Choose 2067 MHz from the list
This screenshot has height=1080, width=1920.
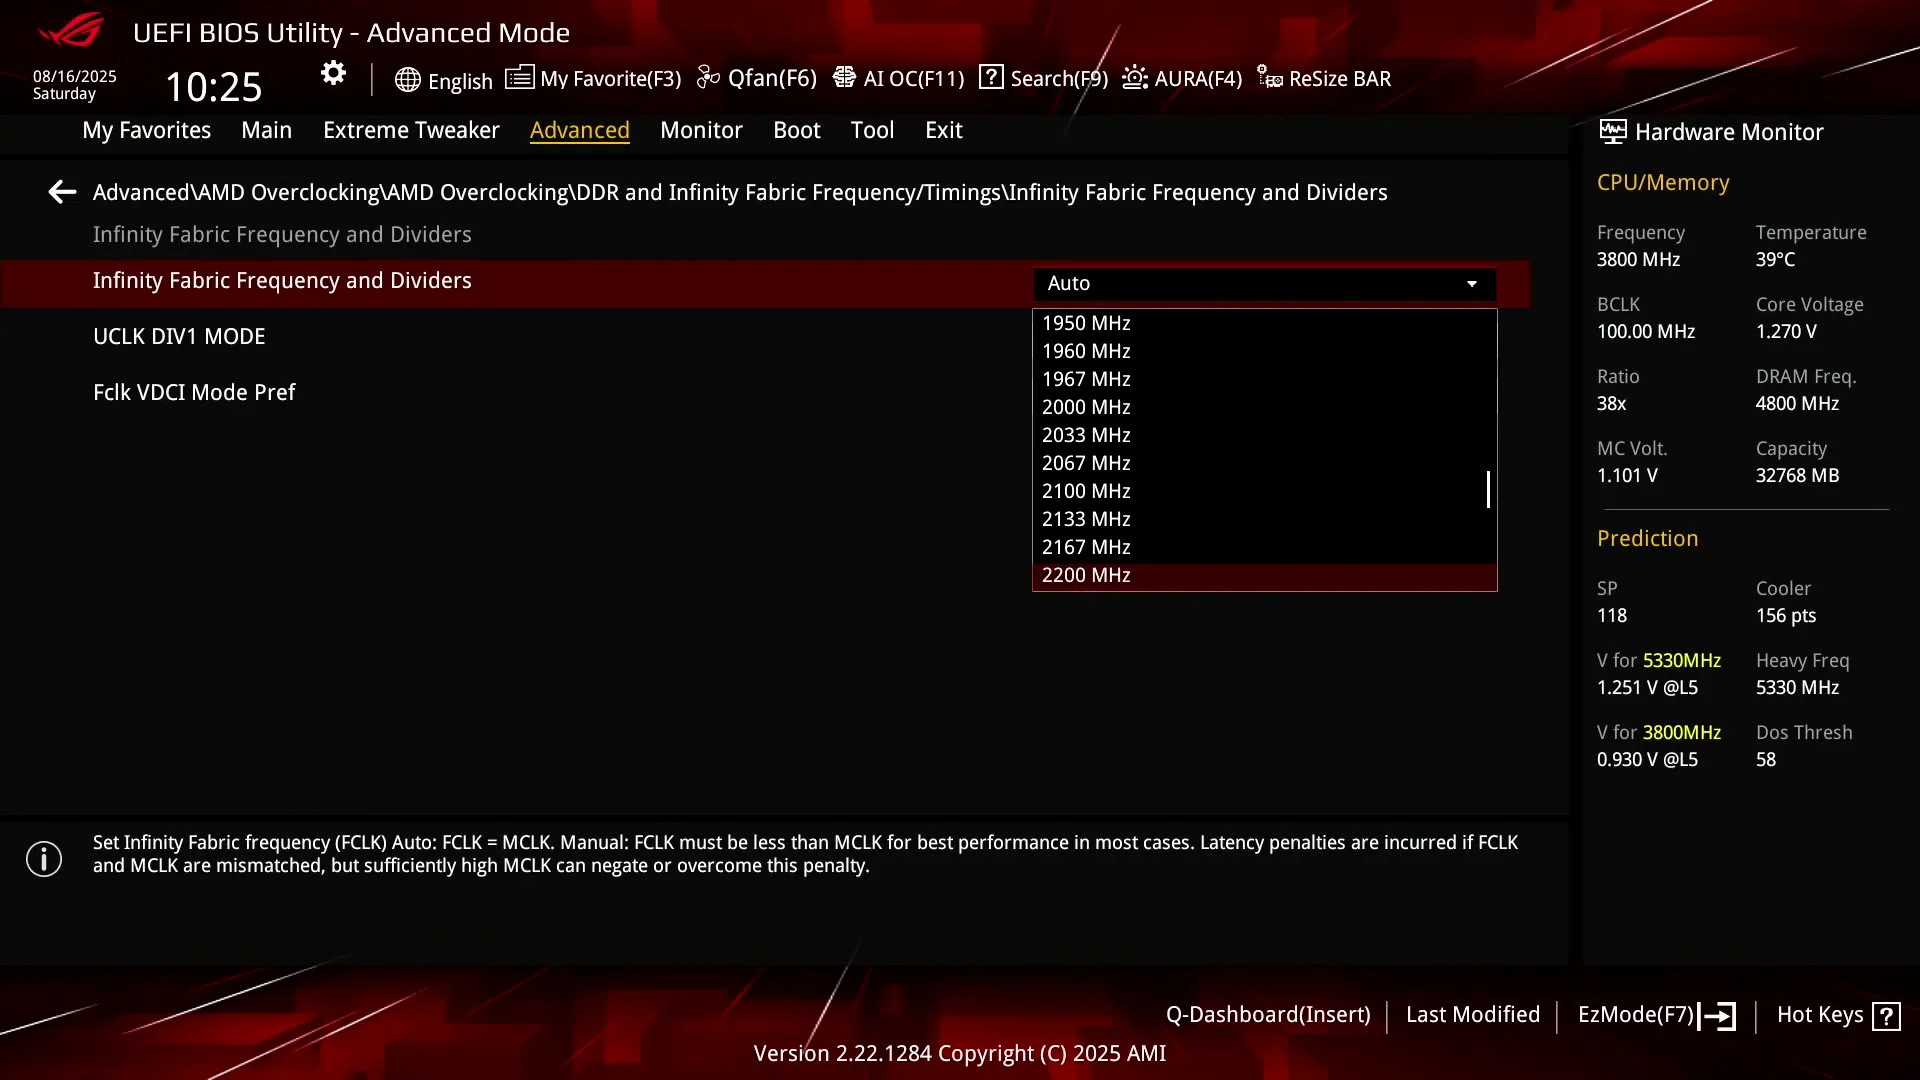pyautogui.click(x=1264, y=463)
